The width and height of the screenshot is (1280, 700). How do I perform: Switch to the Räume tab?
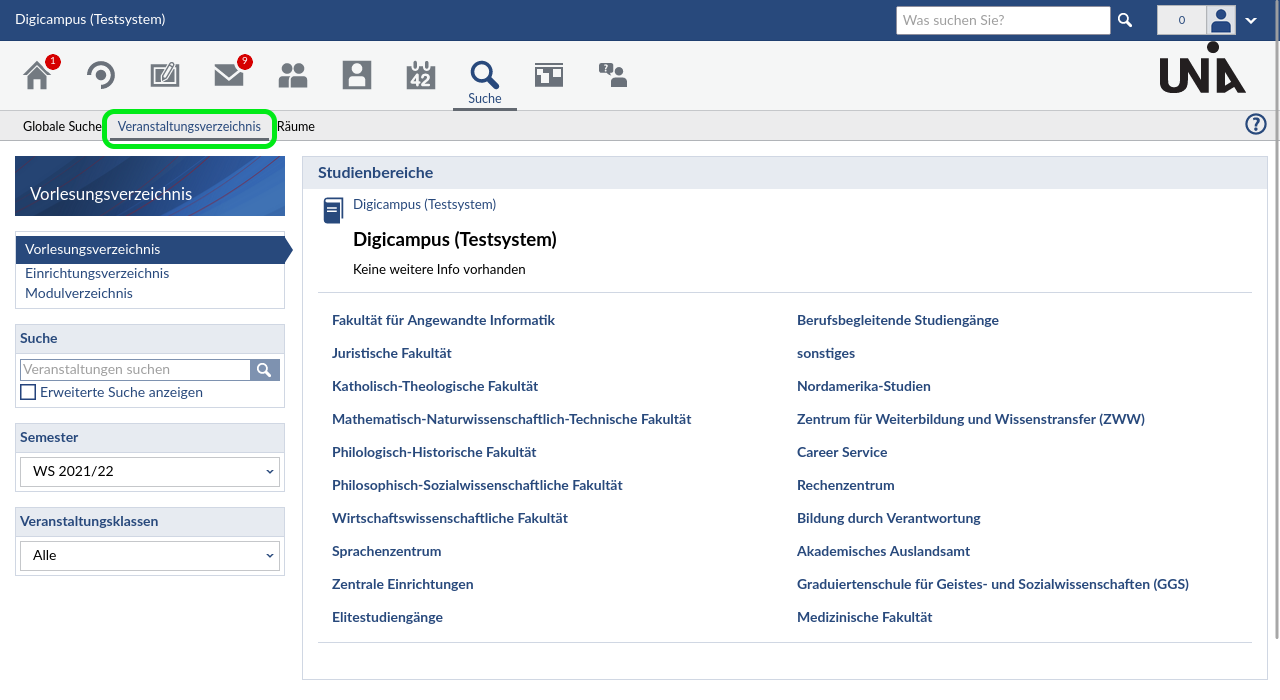tap(296, 127)
